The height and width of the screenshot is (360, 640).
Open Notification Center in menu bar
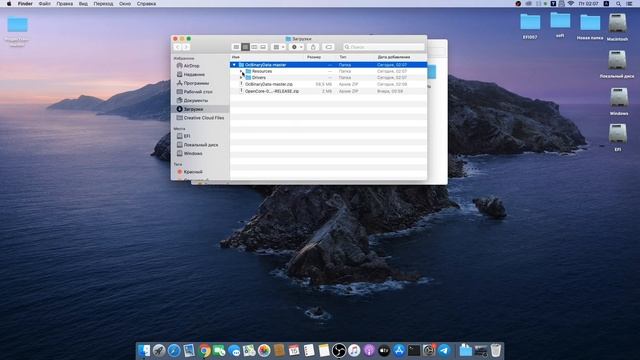[x=629, y=4]
